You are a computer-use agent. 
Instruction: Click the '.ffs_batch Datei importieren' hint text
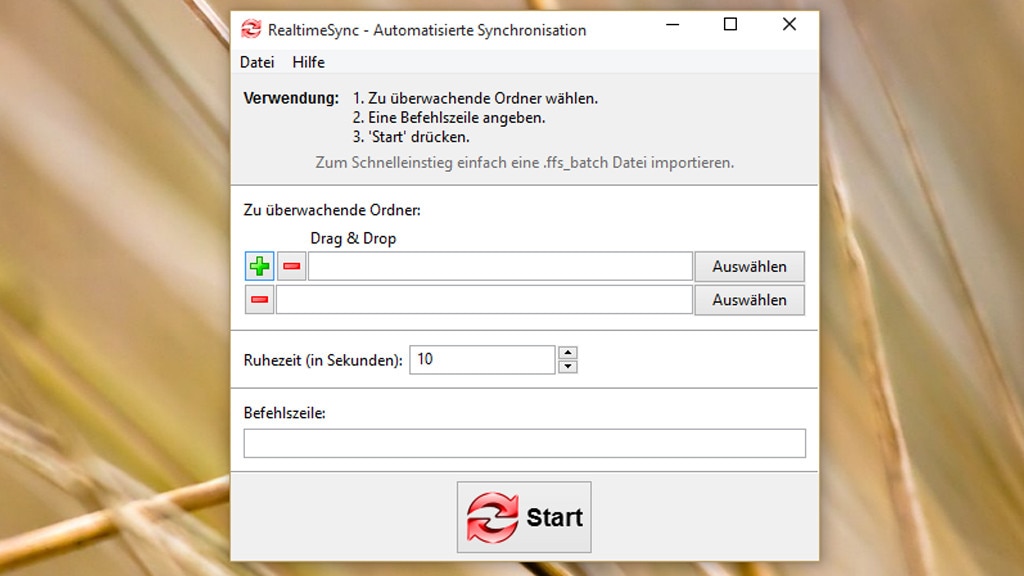[639, 163]
